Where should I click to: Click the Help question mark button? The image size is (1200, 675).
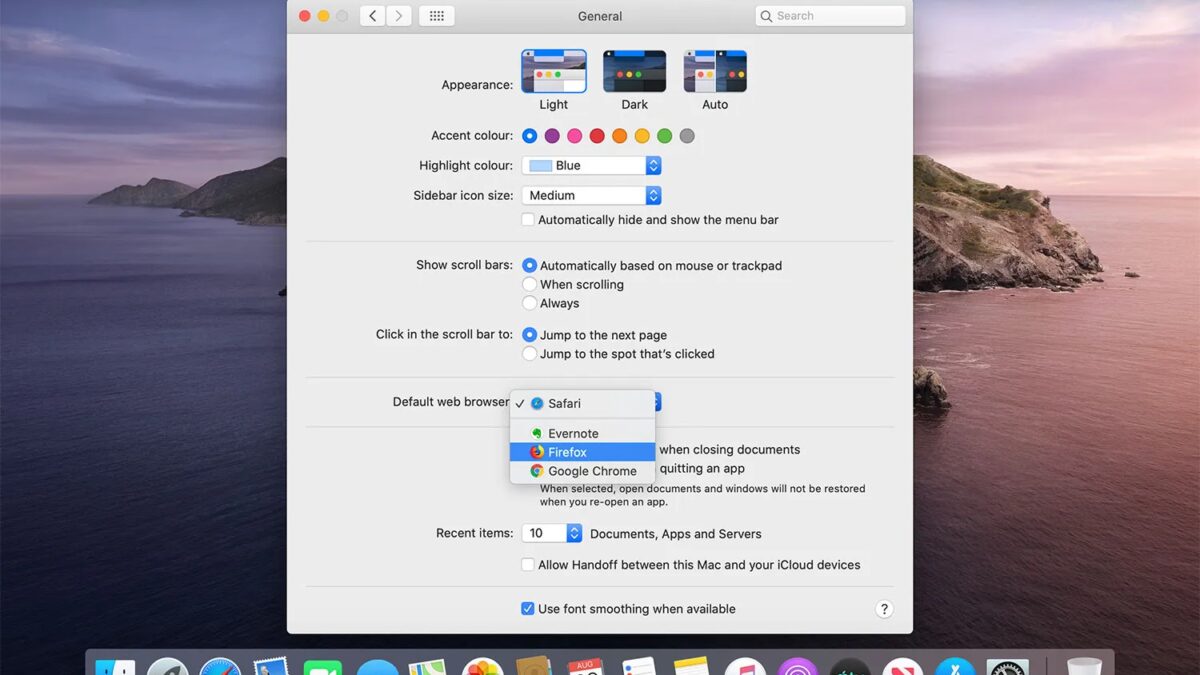pyautogui.click(x=884, y=608)
